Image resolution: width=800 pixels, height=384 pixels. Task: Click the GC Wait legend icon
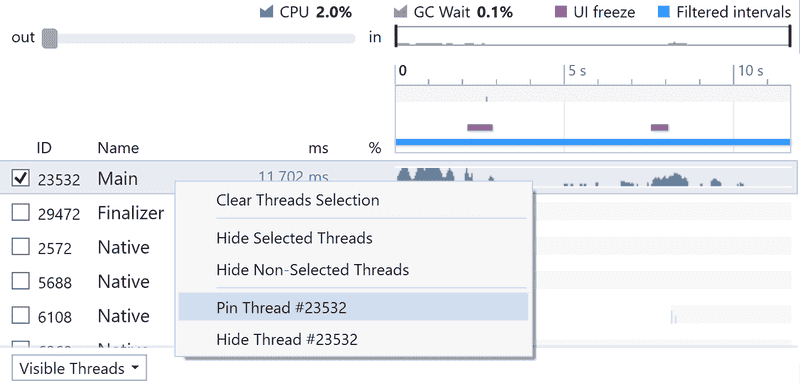401,12
